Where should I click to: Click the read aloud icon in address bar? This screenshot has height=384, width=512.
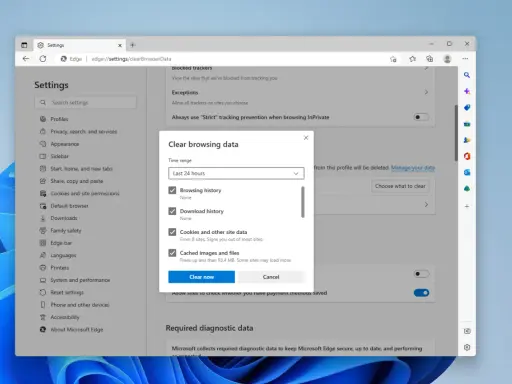click(393, 59)
